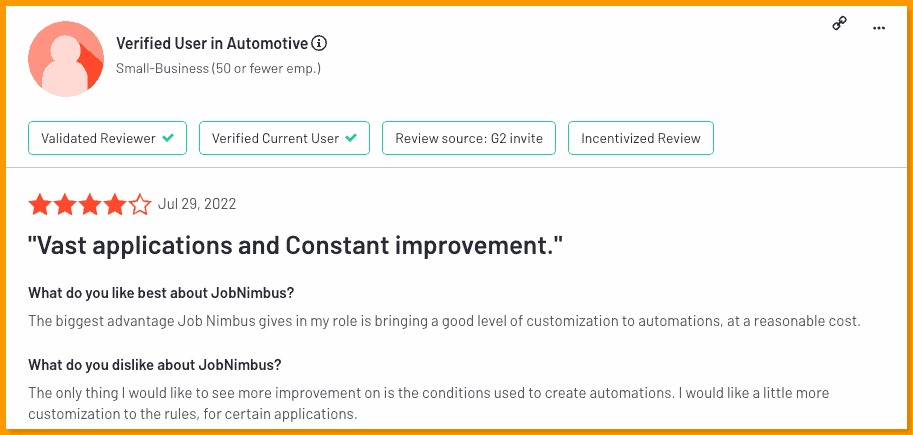Click What do you like best about JobNimbus heading
913x435 pixels.
(161, 292)
